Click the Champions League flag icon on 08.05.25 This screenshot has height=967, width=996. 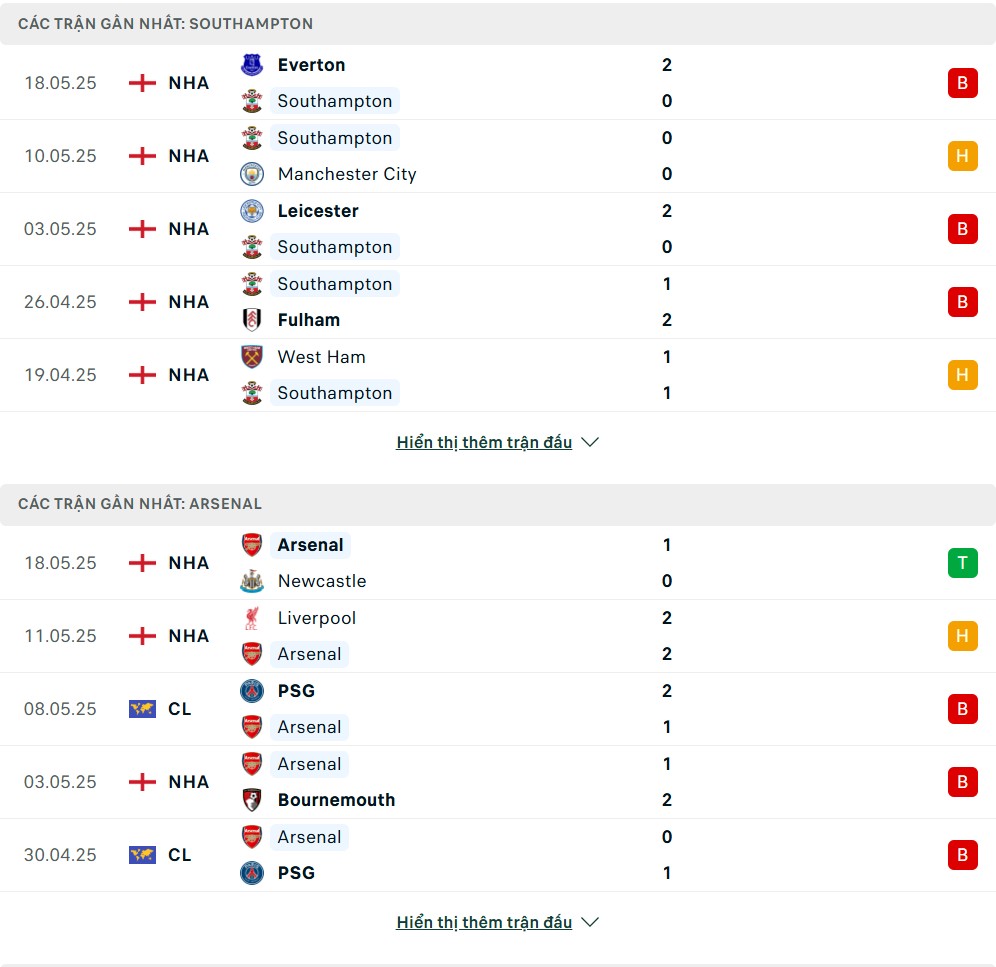tap(142, 709)
